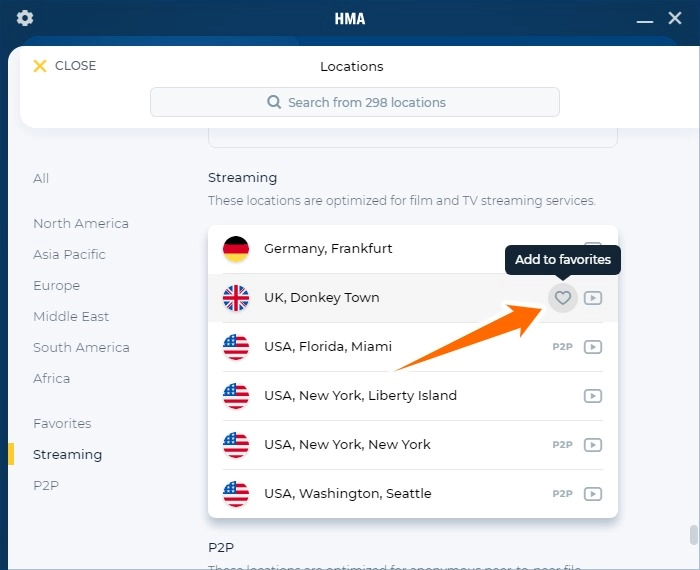
Task: Click the Germany flag icon
Action: coord(236,249)
